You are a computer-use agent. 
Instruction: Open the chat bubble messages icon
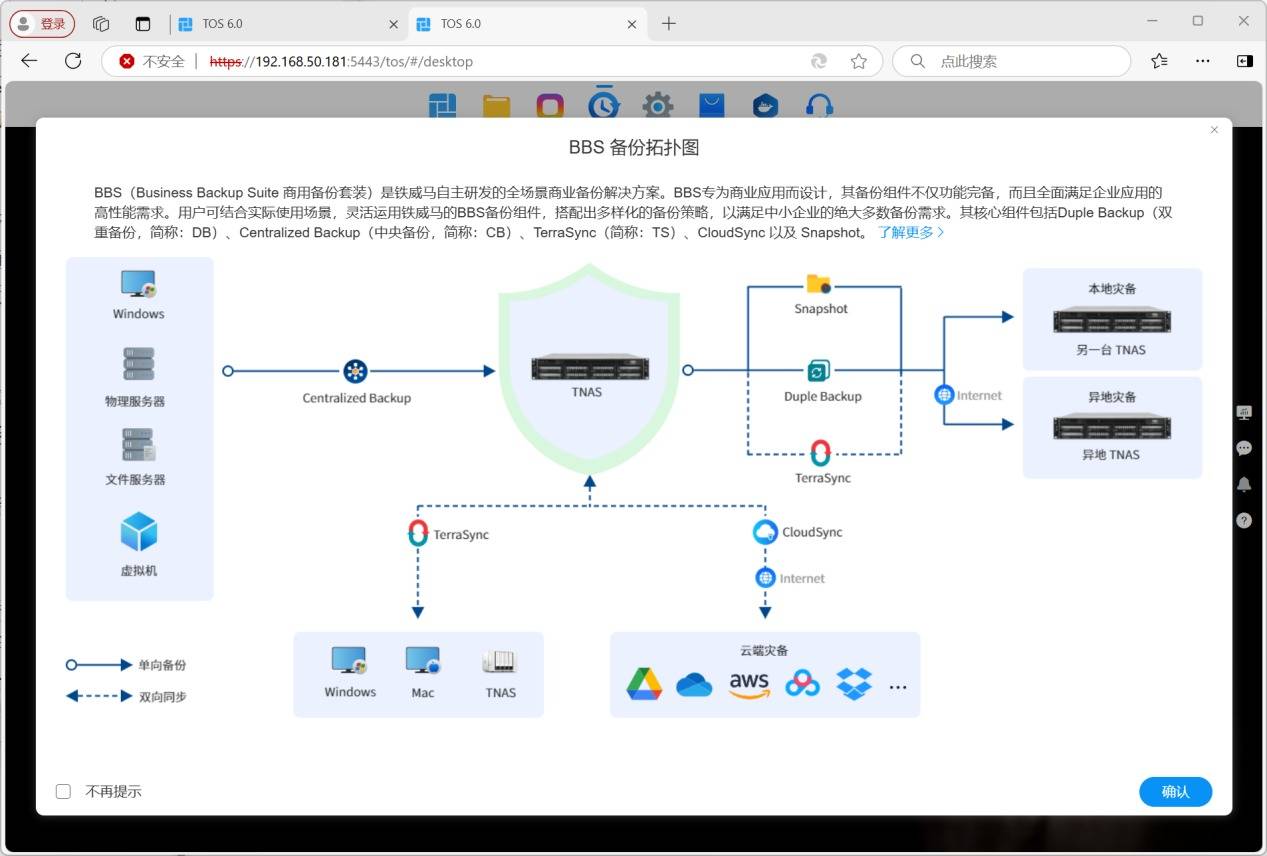(x=1244, y=448)
